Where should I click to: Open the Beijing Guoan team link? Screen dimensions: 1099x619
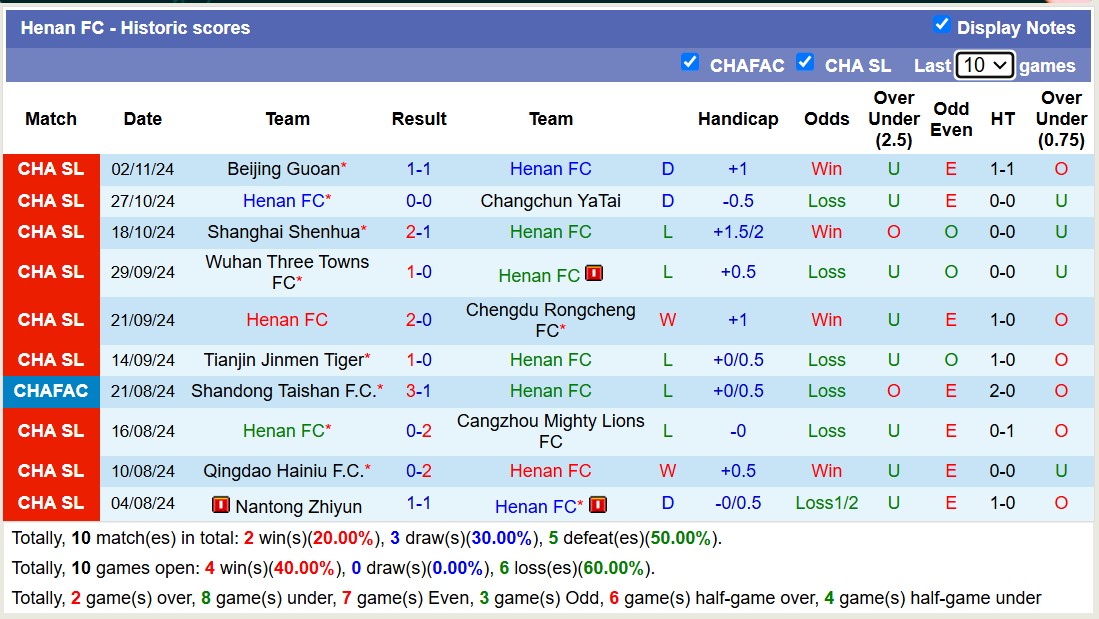(x=281, y=169)
